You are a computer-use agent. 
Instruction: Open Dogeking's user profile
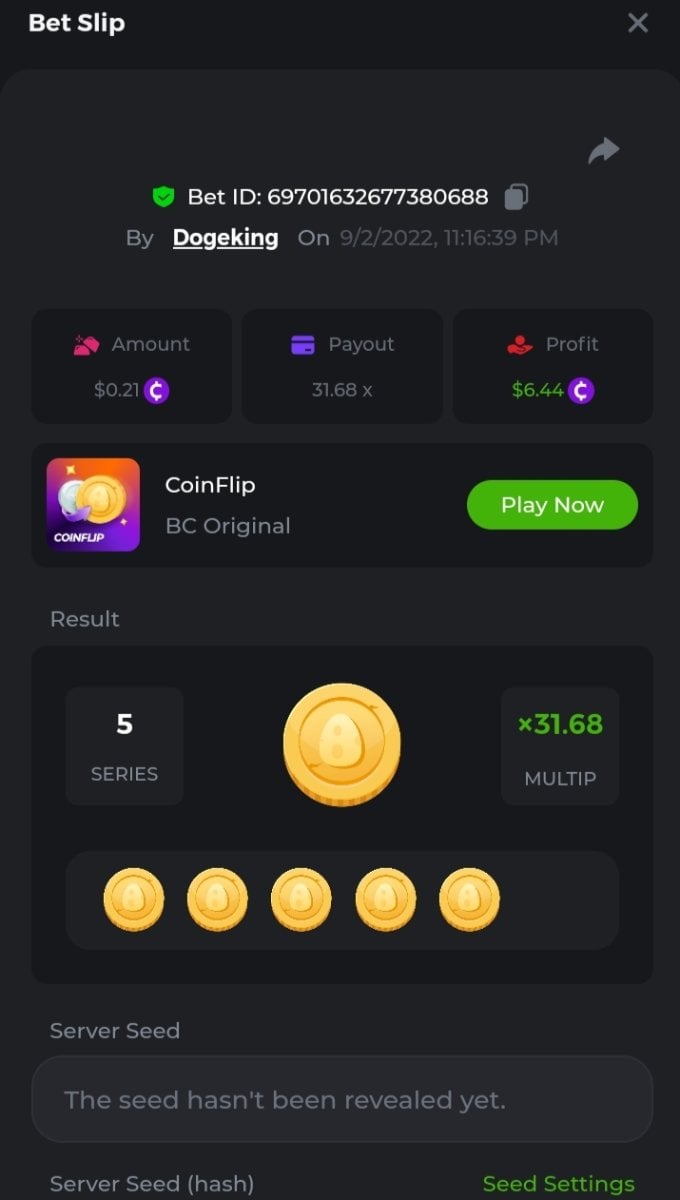click(x=225, y=238)
